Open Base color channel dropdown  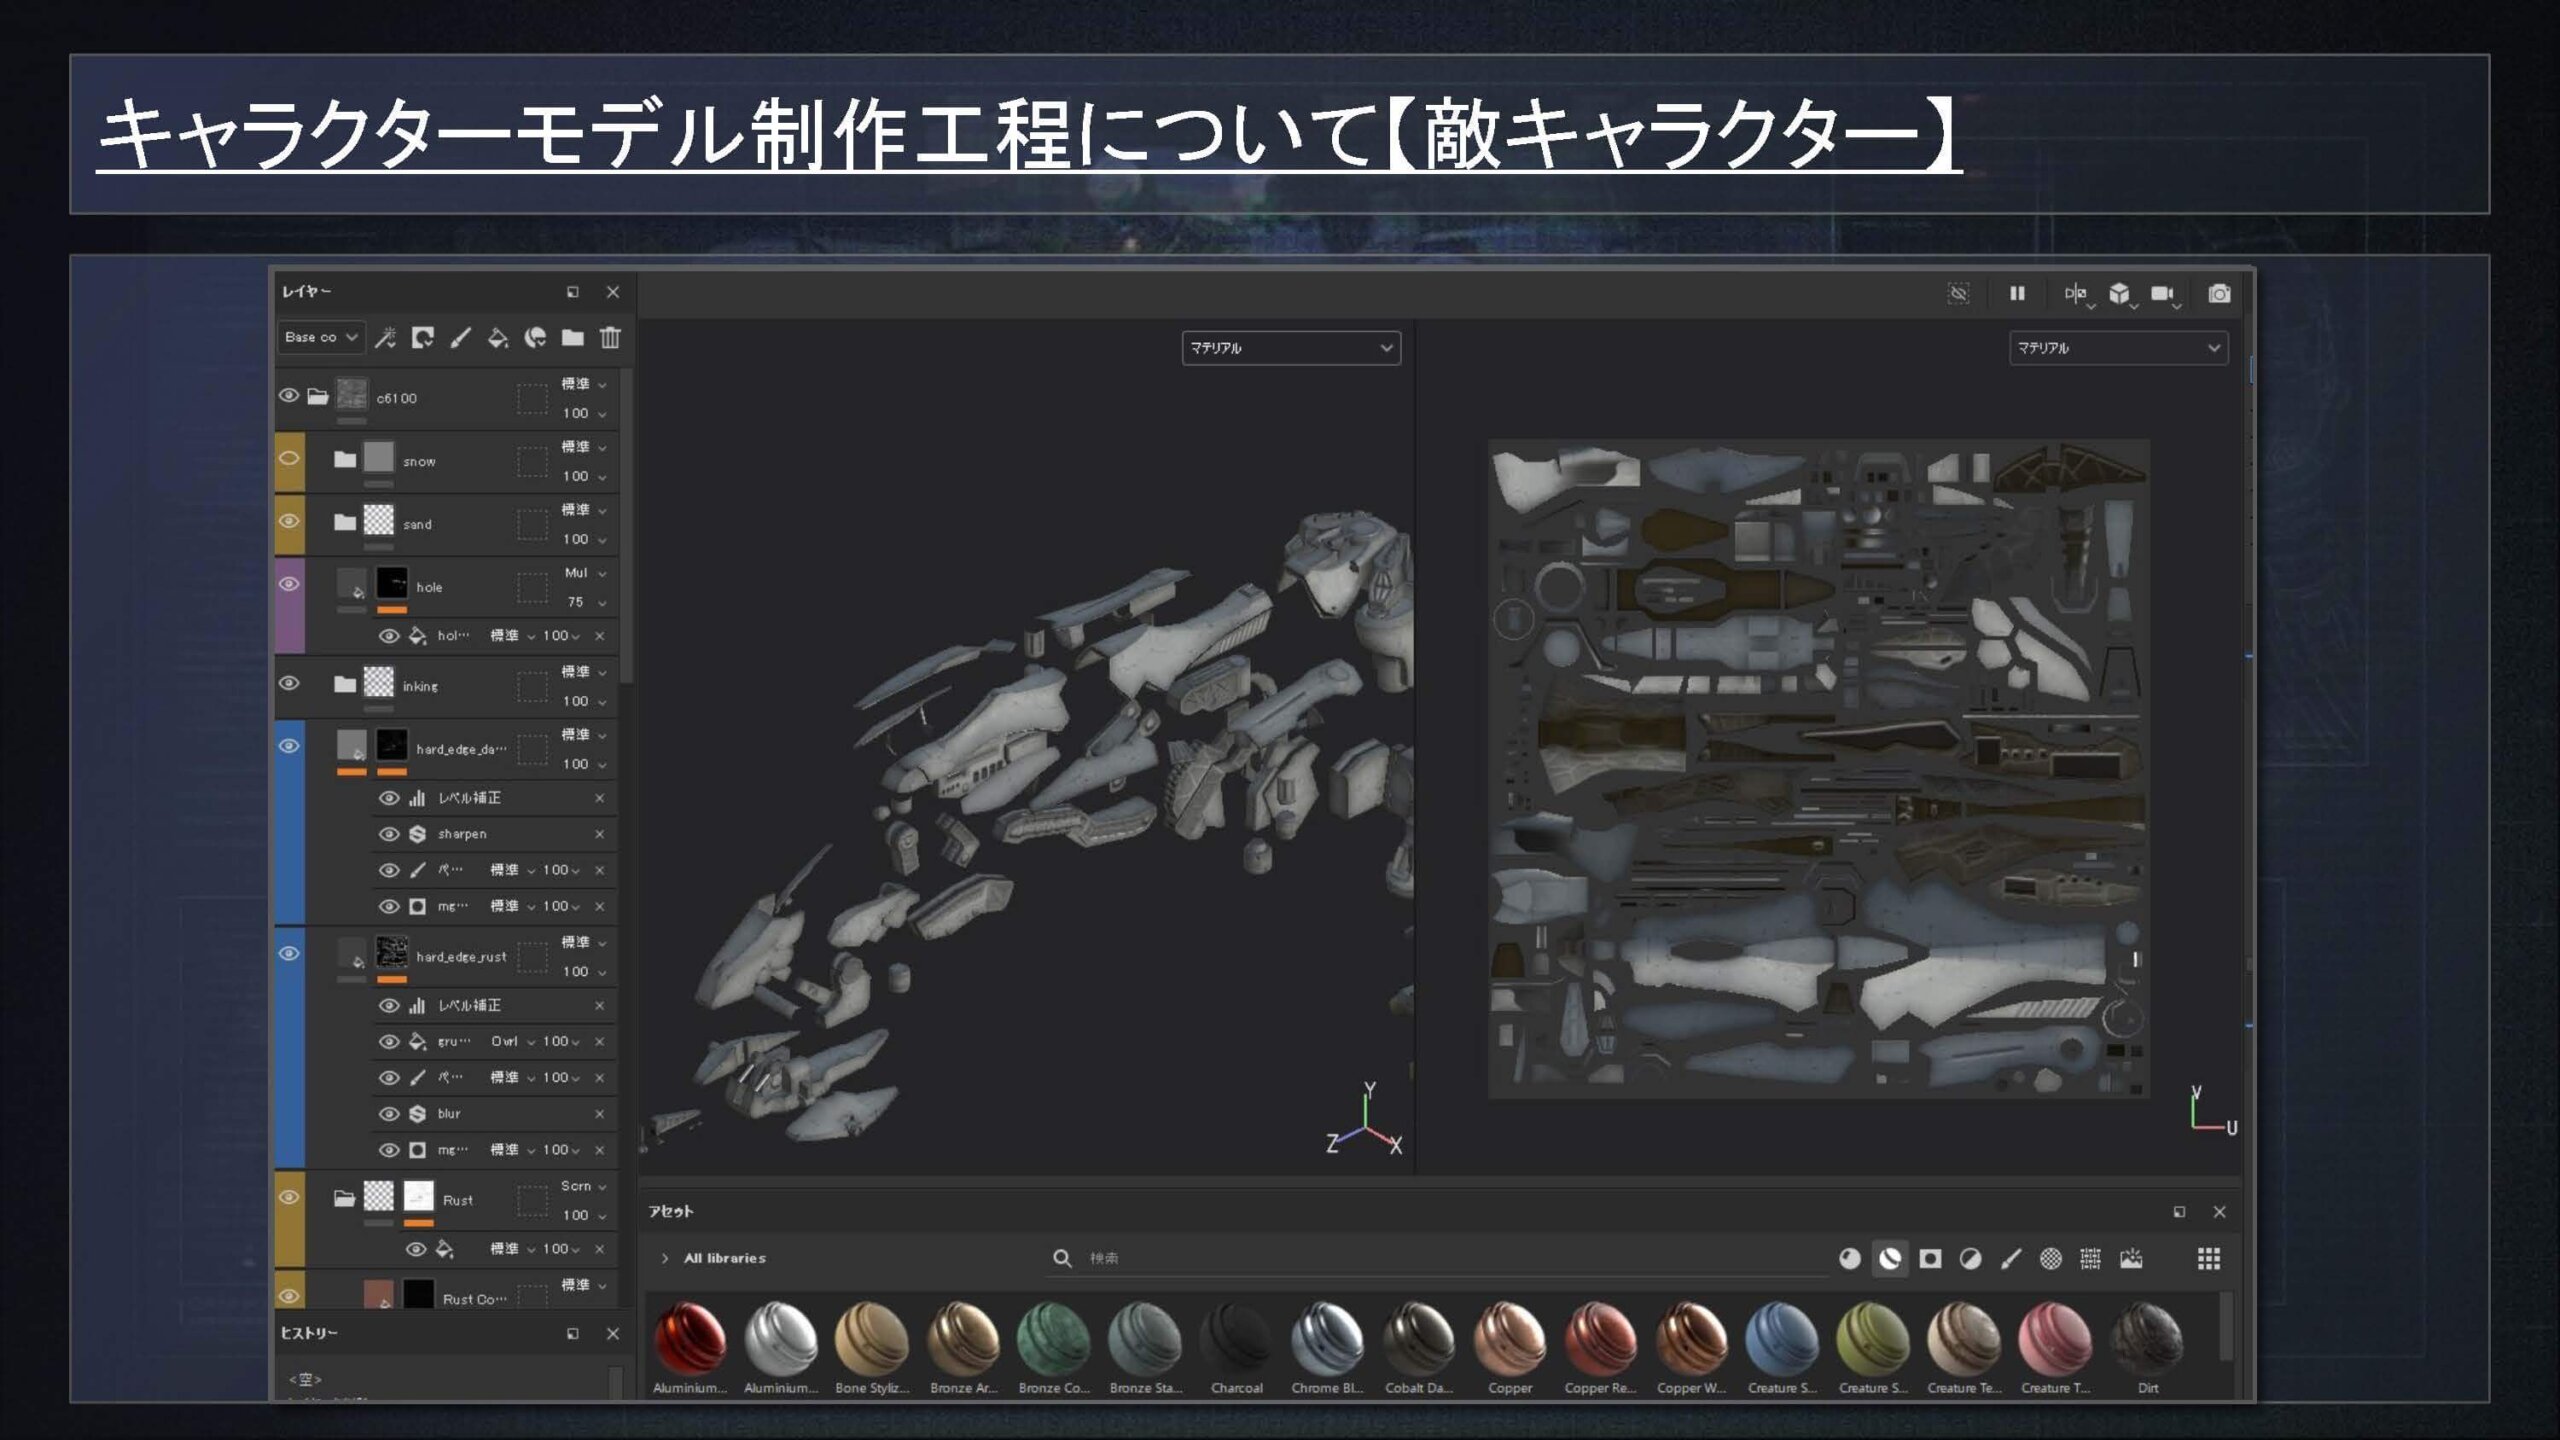321,338
